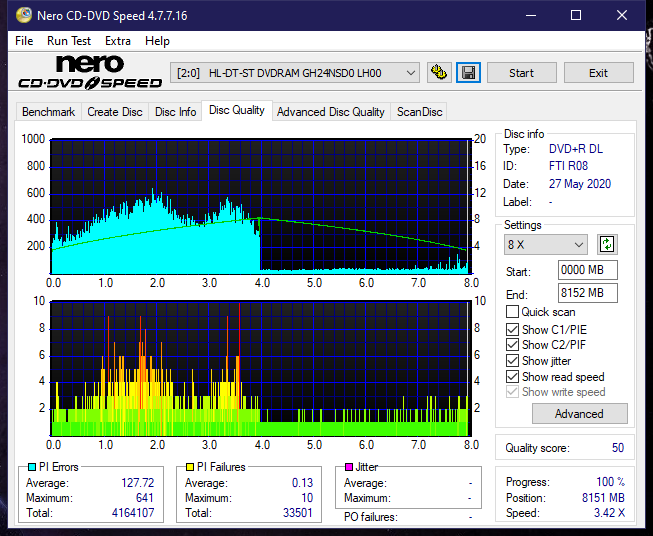Click the PI Failures graph area
653x536 pixels.
pyautogui.click(x=260, y=369)
